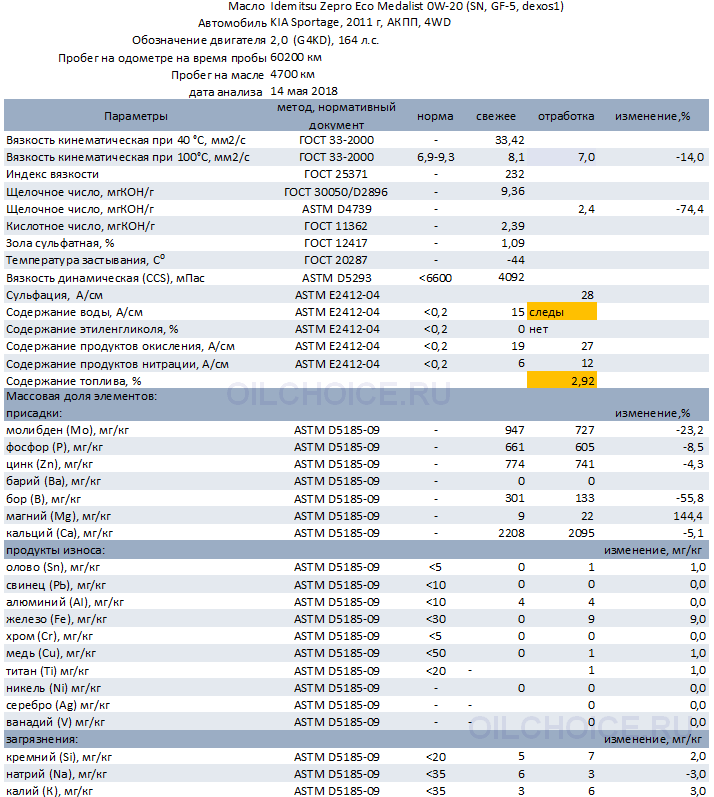The height and width of the screenshot is (797, 714).
Task: Click the 'ванадий (V) мг/кг' row label
Action: click(x=55, y=723)
